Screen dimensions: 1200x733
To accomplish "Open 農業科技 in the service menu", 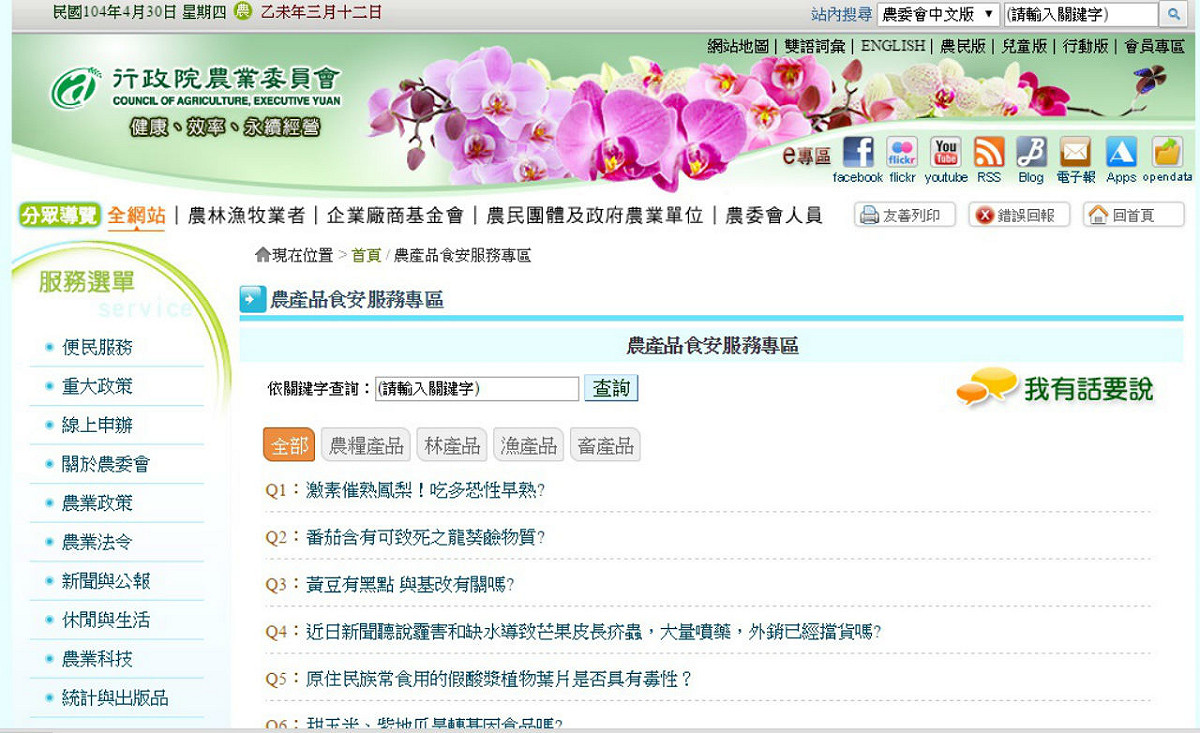I will 97,659.
